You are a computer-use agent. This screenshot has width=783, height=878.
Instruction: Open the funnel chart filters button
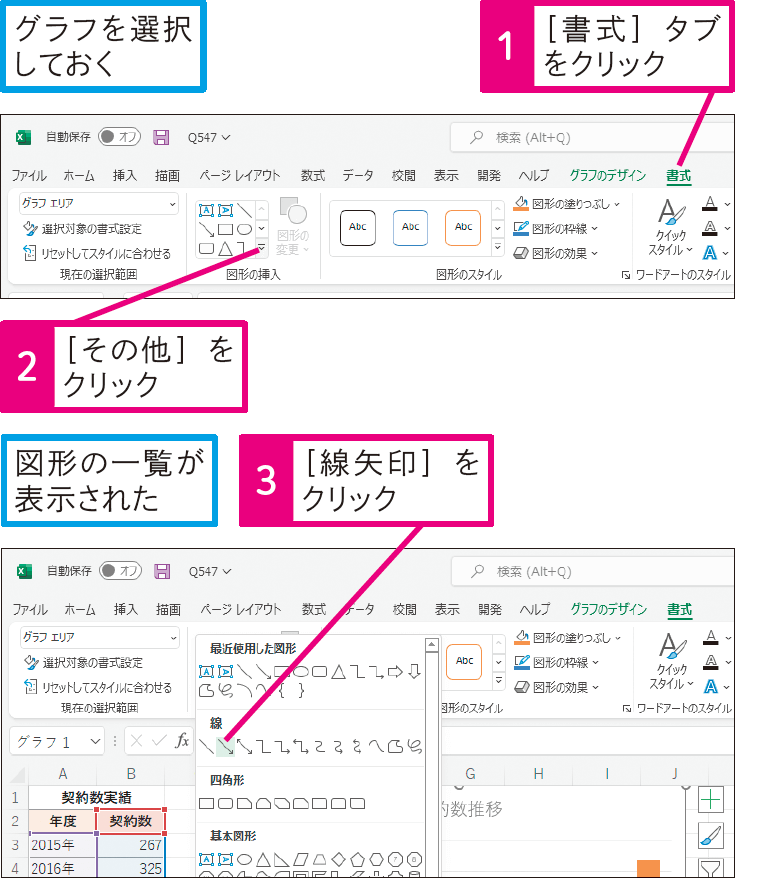pos(710,868)
